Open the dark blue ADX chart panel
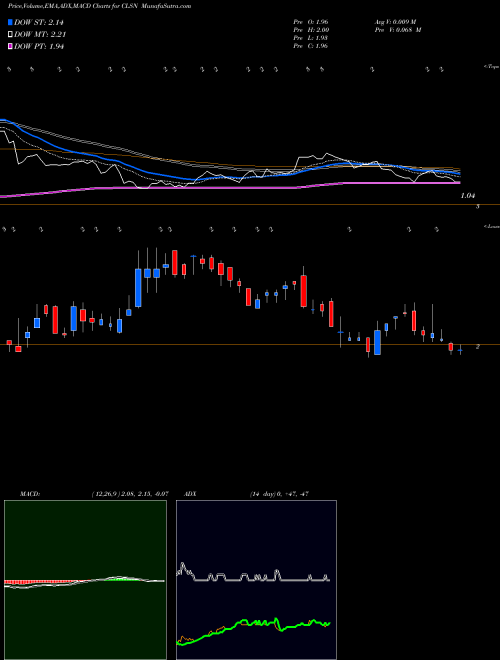Image resolution: width=500 pixels, height=660 pixels. [x=256, y=580]
